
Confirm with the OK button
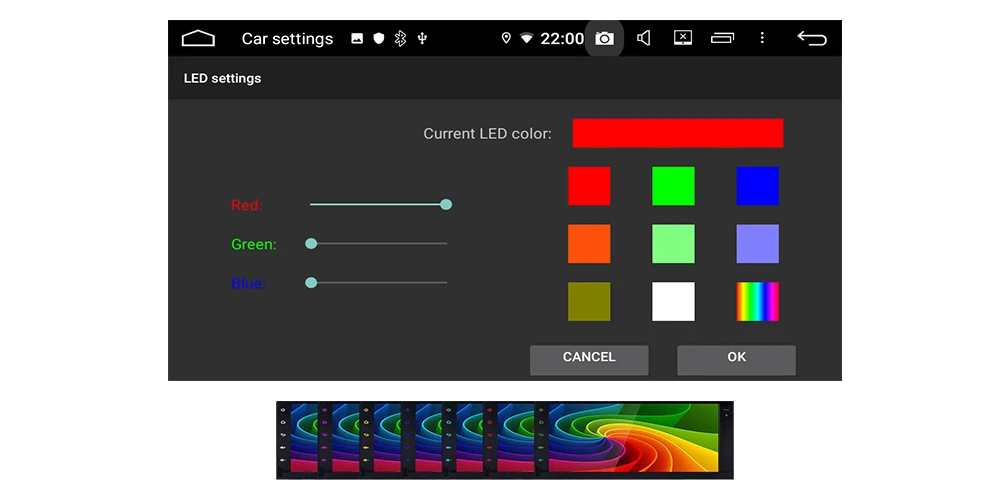click(x=737, y=360)
